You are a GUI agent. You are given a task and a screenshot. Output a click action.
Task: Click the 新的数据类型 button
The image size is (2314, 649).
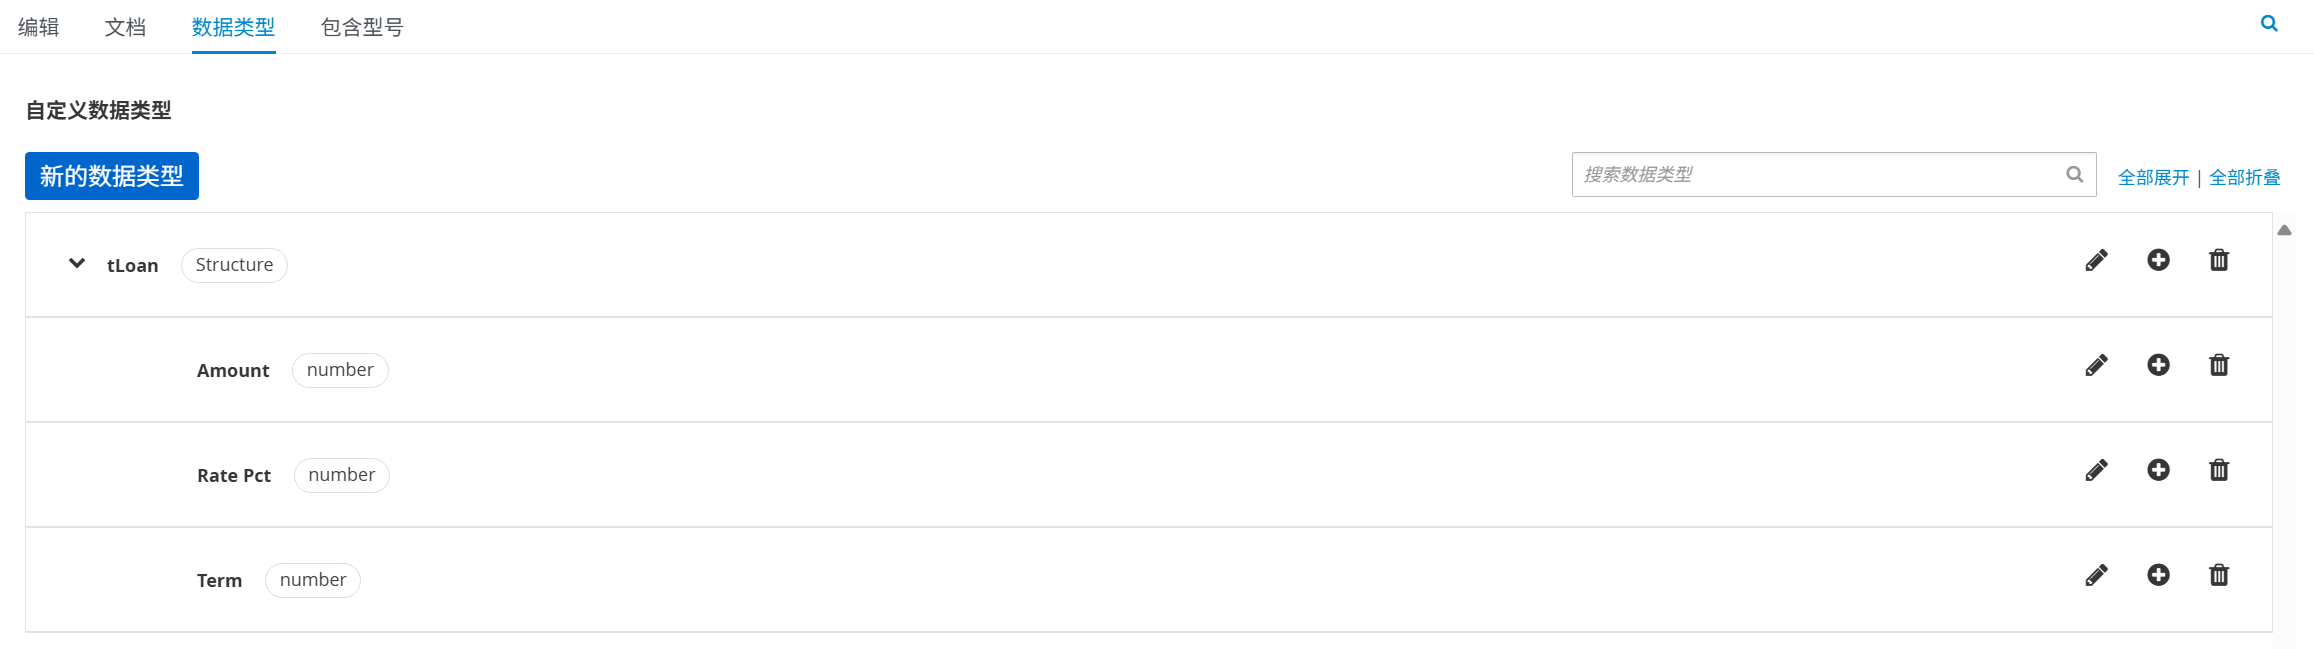point(112,176)
